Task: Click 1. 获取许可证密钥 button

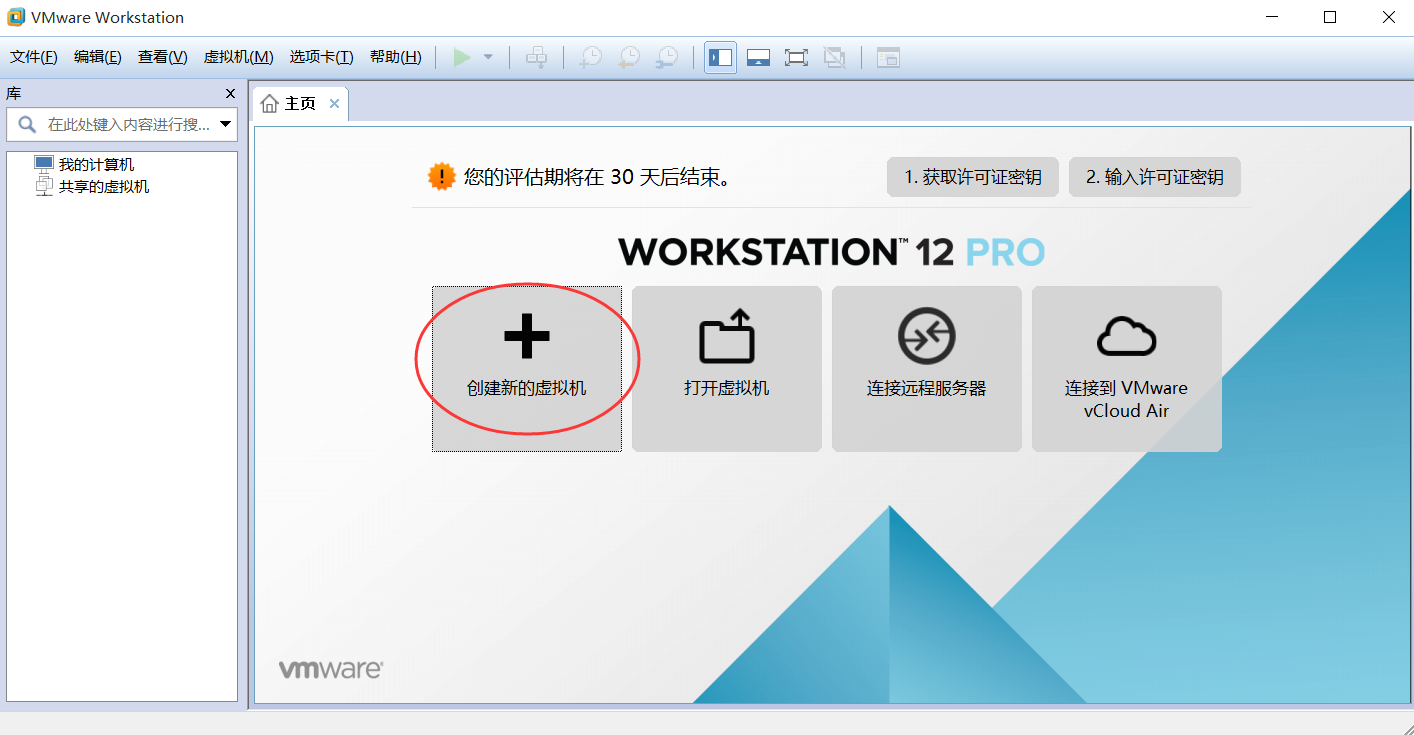Action: (973, 177)
